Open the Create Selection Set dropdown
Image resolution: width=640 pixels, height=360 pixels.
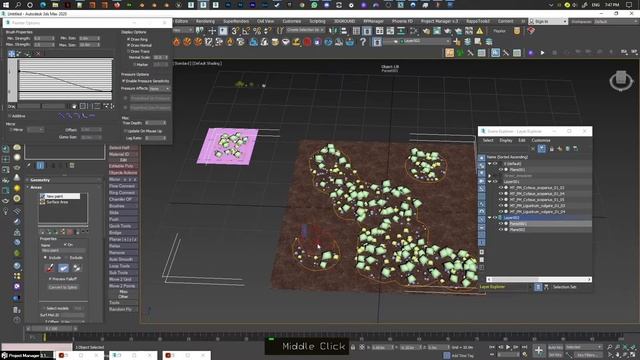coord(305,30)
